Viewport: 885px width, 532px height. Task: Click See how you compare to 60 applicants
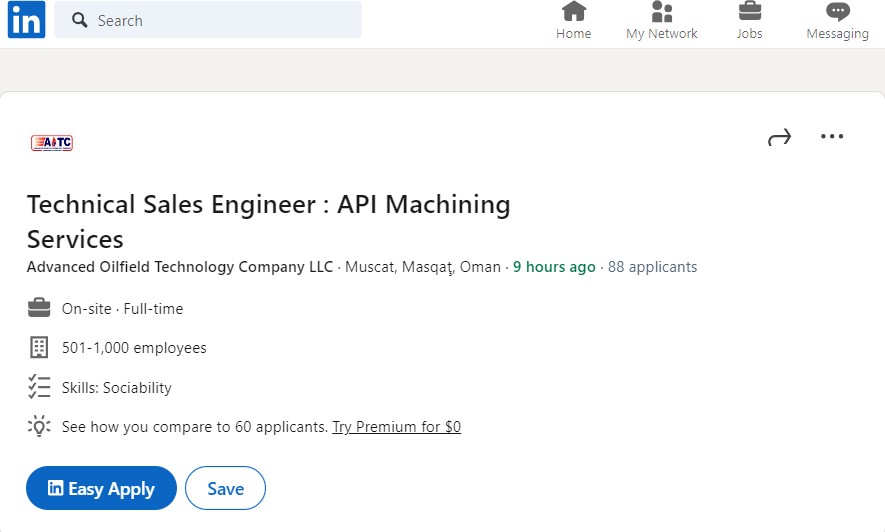(195, 427)
